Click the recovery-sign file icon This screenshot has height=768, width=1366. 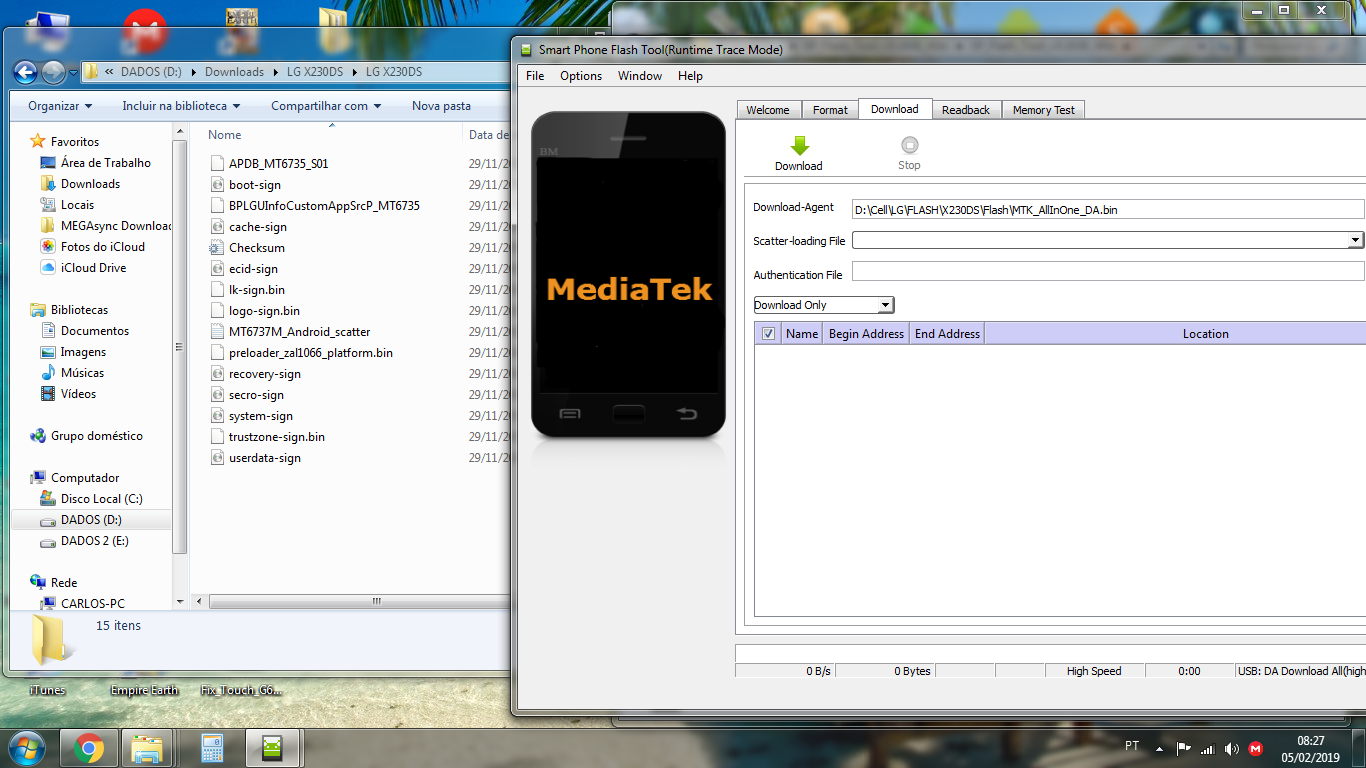click(218, 374)
